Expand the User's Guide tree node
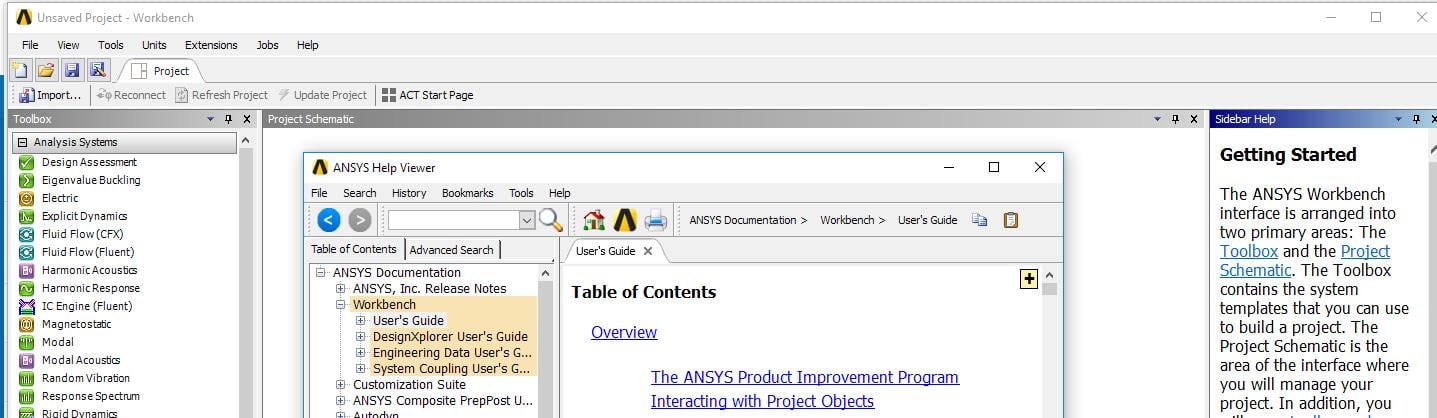Screen dimensions: 1437x418 click(361, 321)
